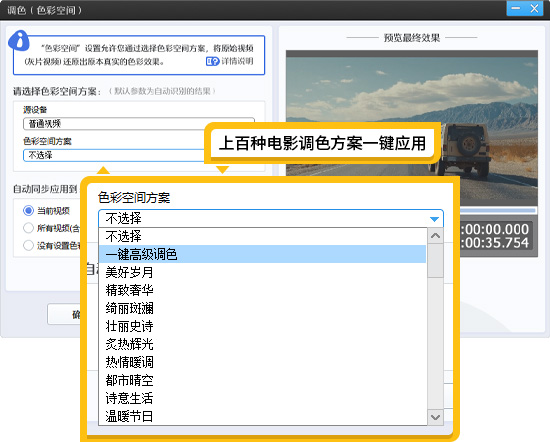Open the 源设备 普通视频 combo box
The height and width of the screenshot is (442, 550).
139,124
